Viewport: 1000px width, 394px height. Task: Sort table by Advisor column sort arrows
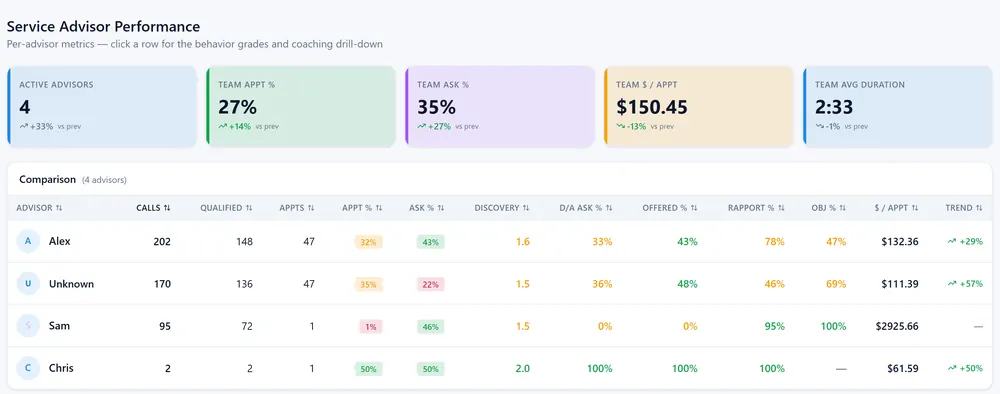pyautogui.click(x=59, y=208)
